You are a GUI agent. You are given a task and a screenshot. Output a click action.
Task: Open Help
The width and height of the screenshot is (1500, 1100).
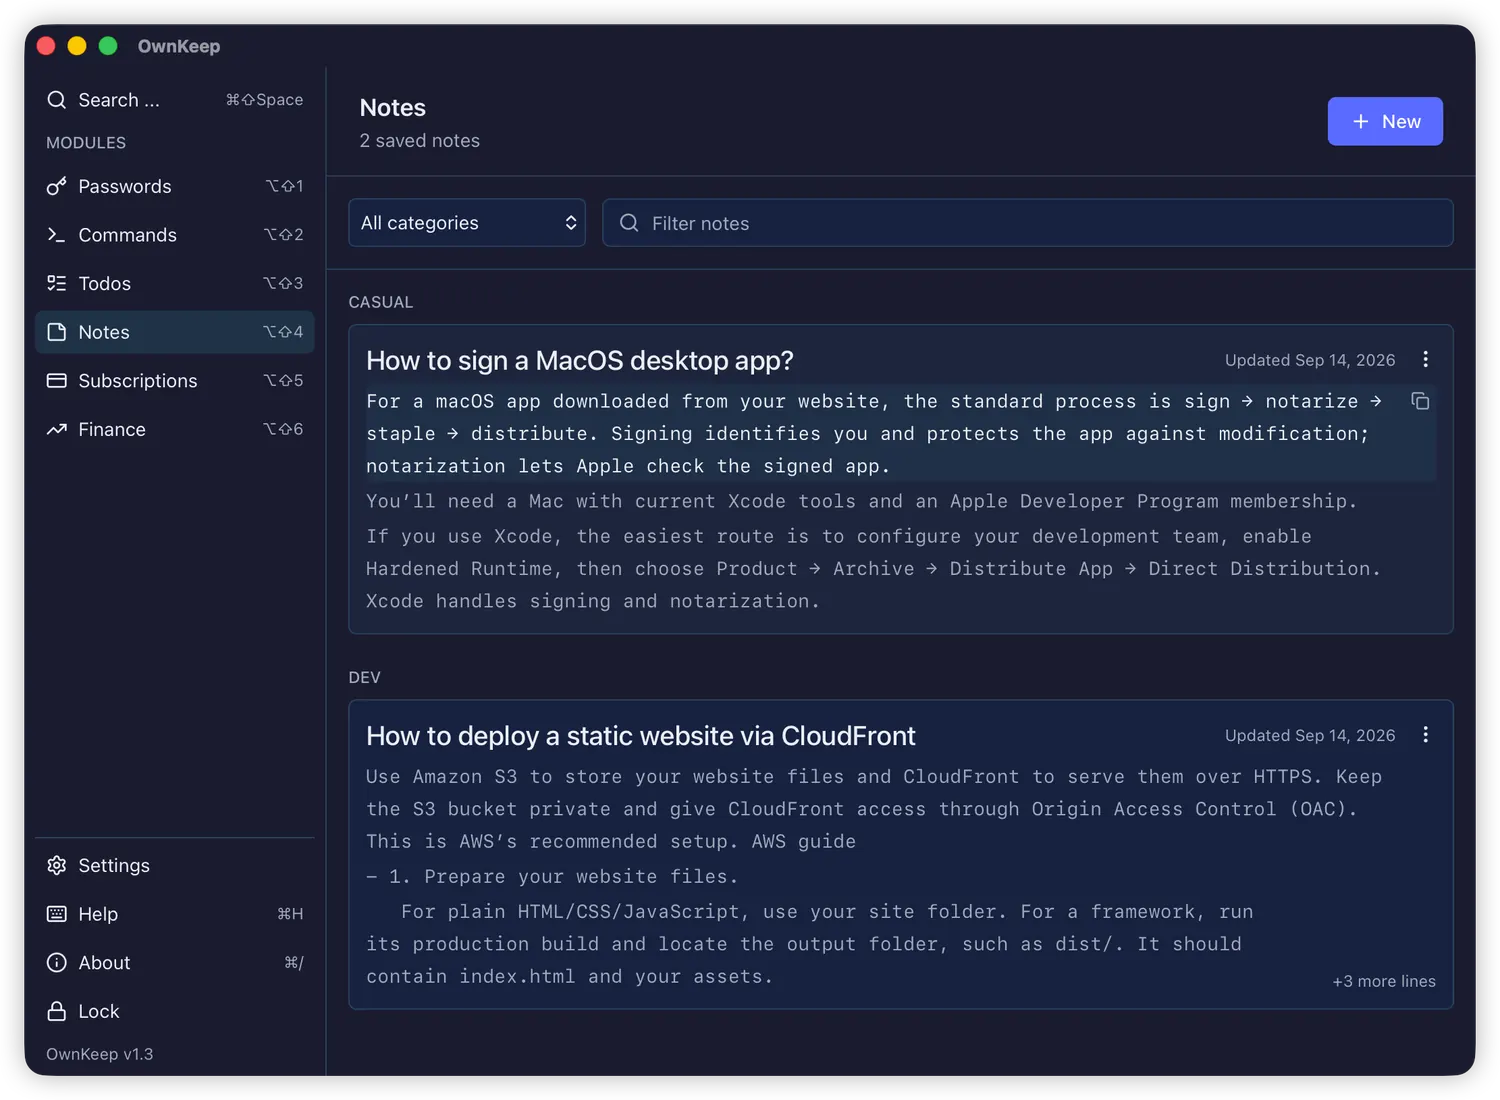coord(174,914)
